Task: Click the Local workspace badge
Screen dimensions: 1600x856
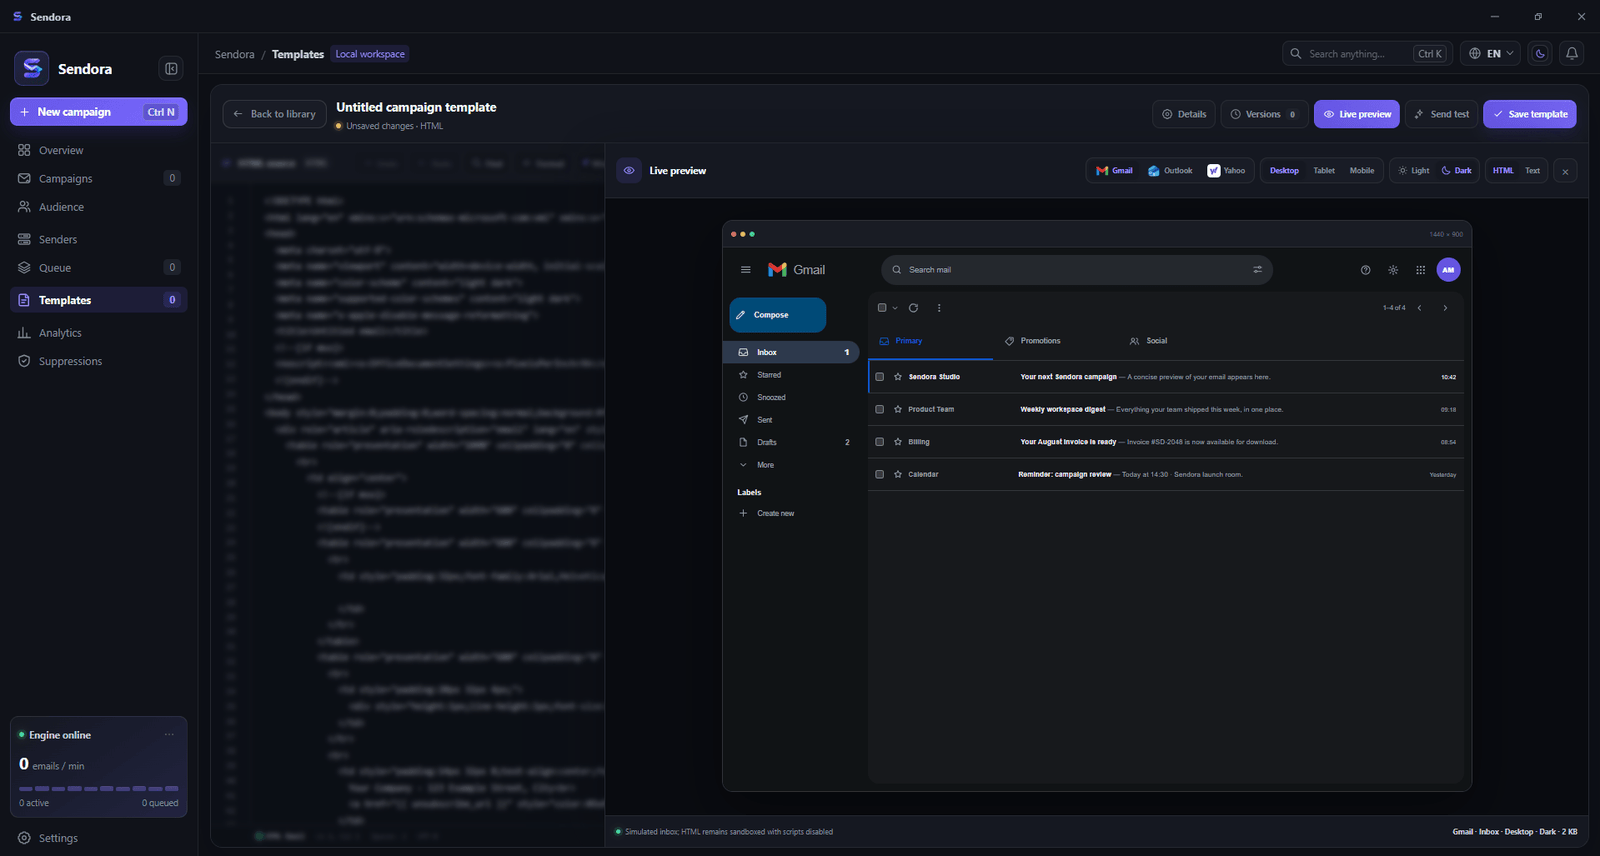Action: [370, 54]
